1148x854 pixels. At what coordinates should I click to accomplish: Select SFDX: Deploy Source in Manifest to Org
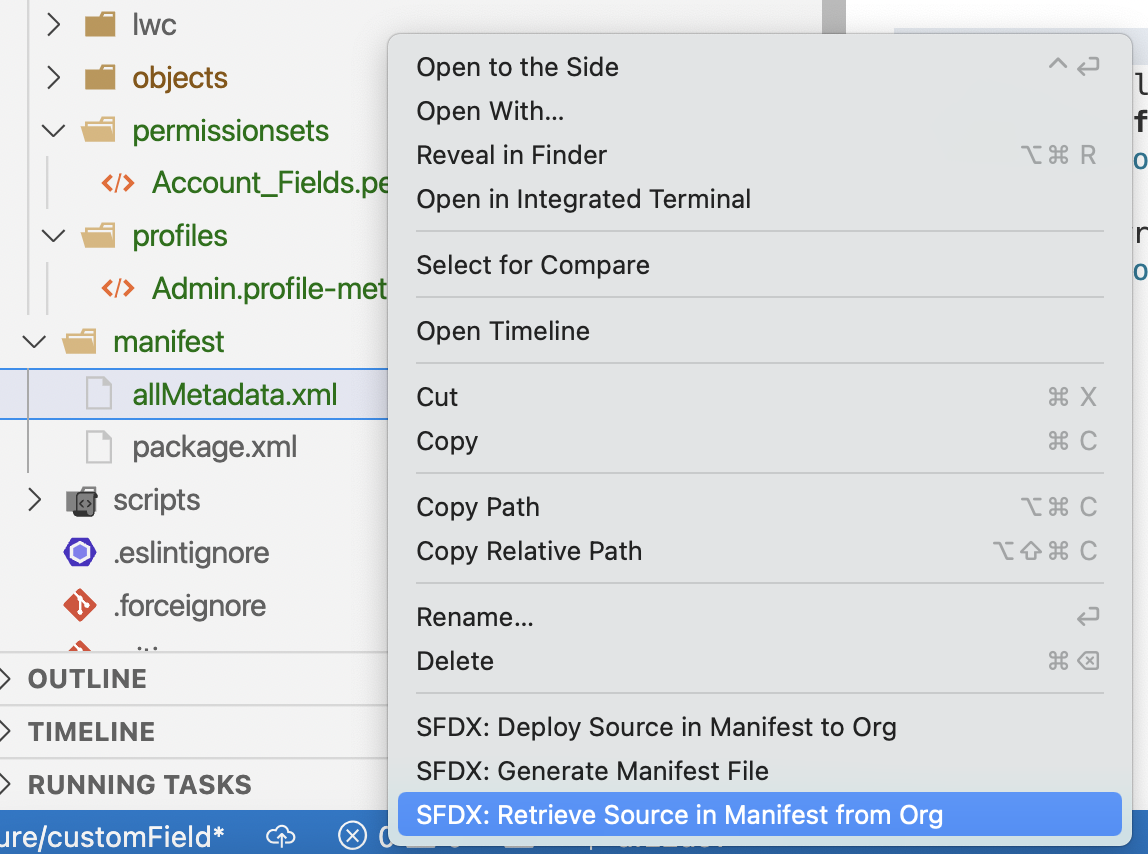[656, 727]
